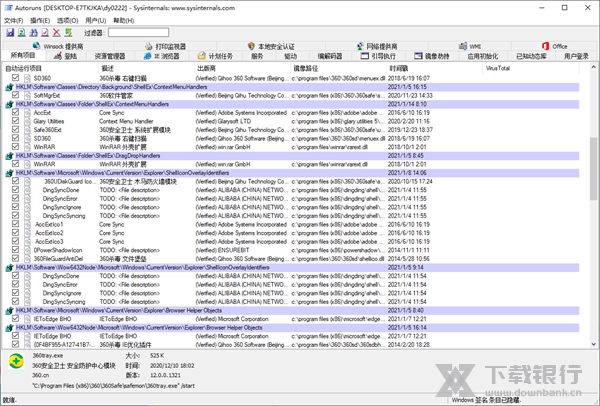Open the 选项(O) menu
Screen dimensions: 600x406
tap(68, 21)
